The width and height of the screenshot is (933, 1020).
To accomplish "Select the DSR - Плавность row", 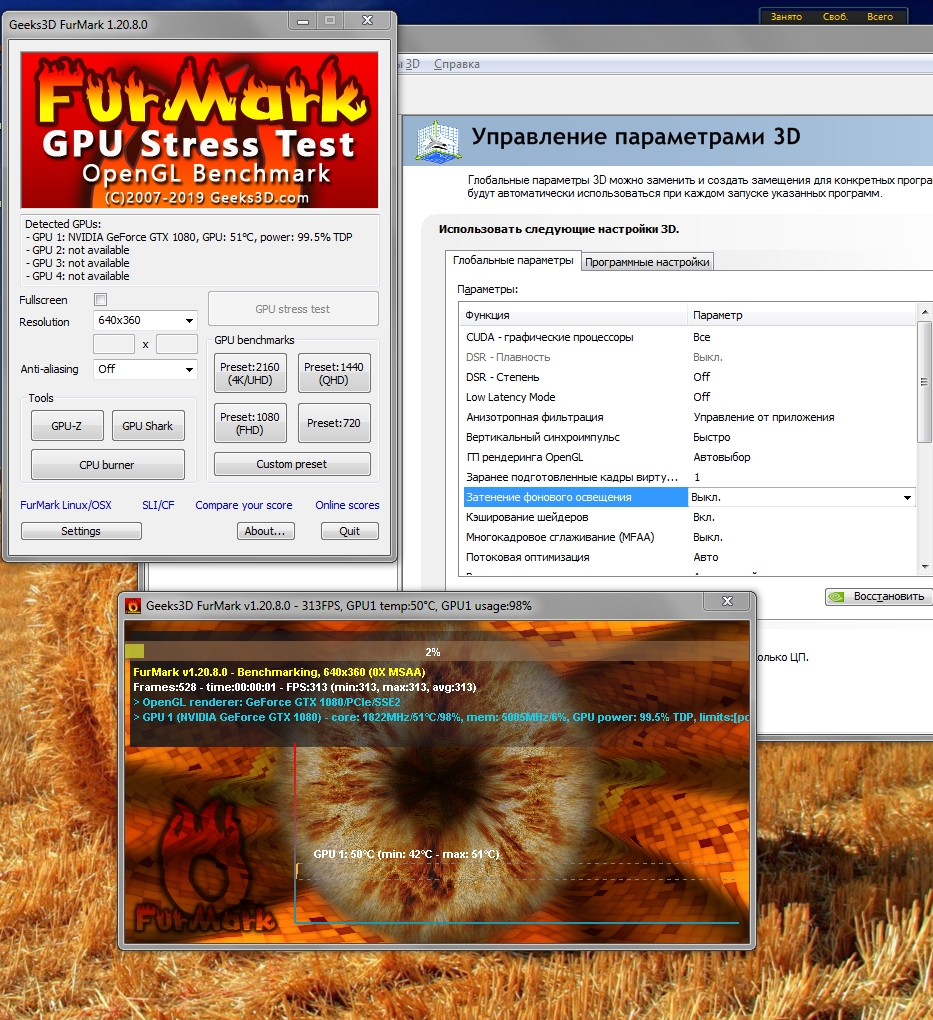I will pos(688,357).
